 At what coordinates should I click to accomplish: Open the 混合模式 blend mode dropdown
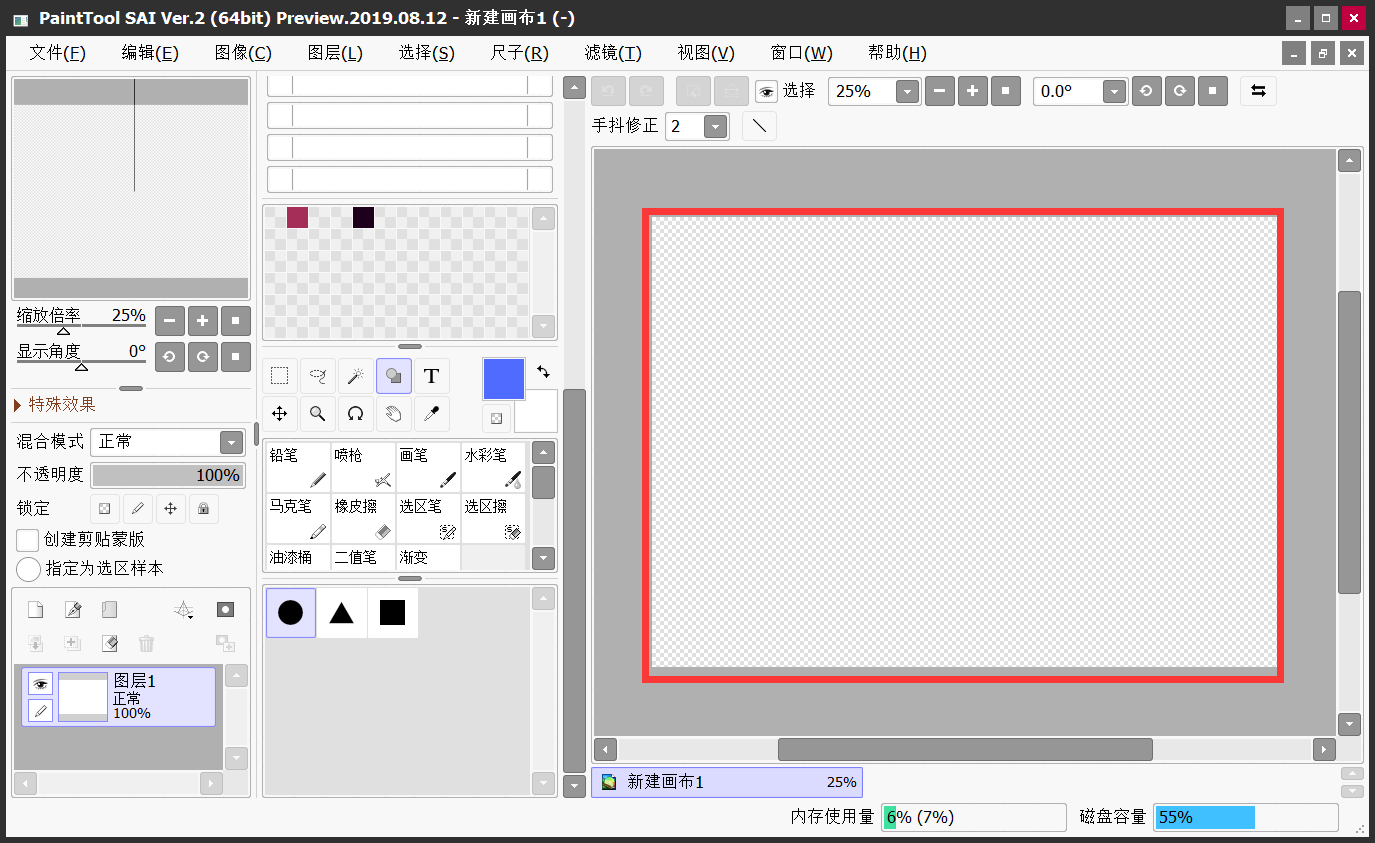(231, 442)
